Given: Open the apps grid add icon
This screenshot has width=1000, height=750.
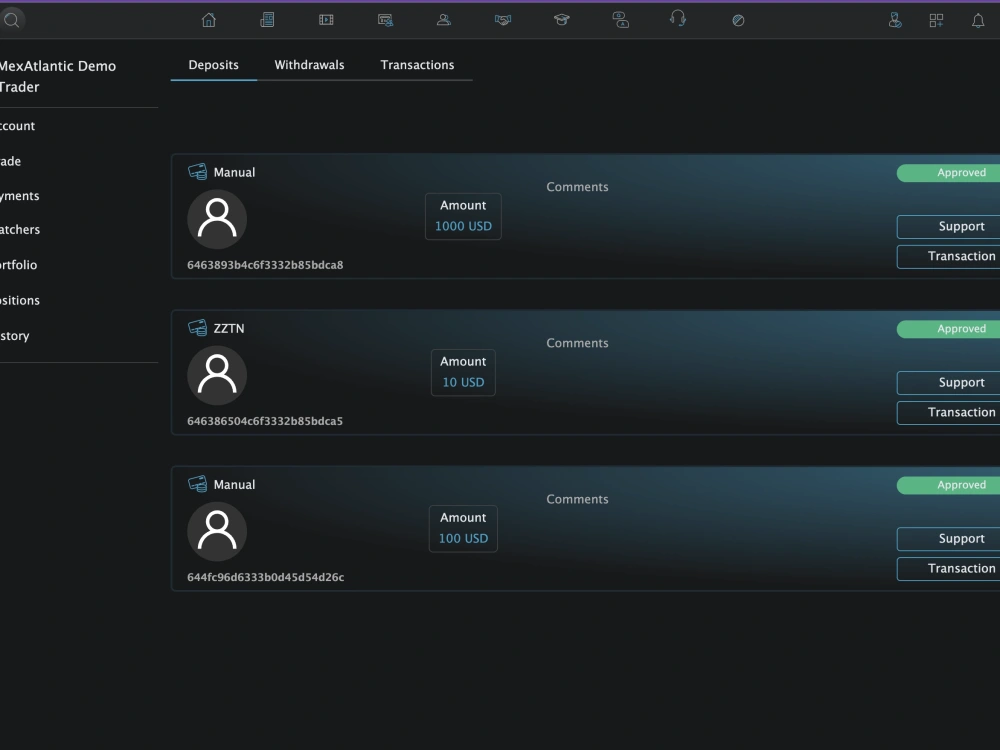Looking at the screenshot, I should point(936,20).
